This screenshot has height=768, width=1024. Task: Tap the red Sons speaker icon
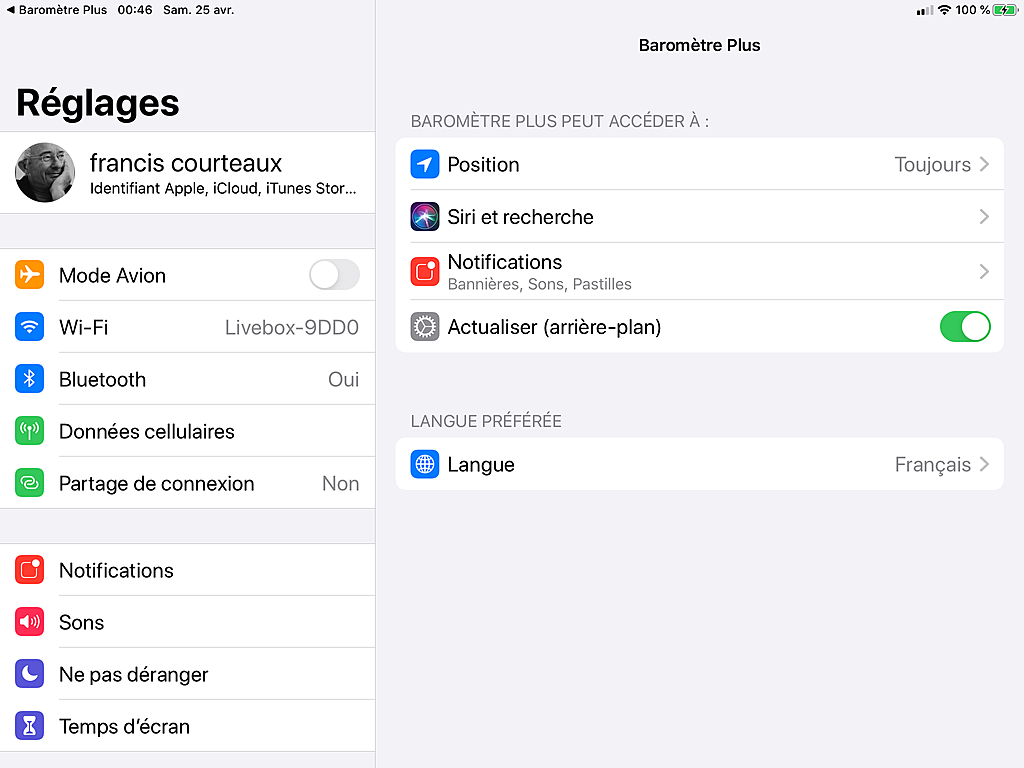click(29, 622)
